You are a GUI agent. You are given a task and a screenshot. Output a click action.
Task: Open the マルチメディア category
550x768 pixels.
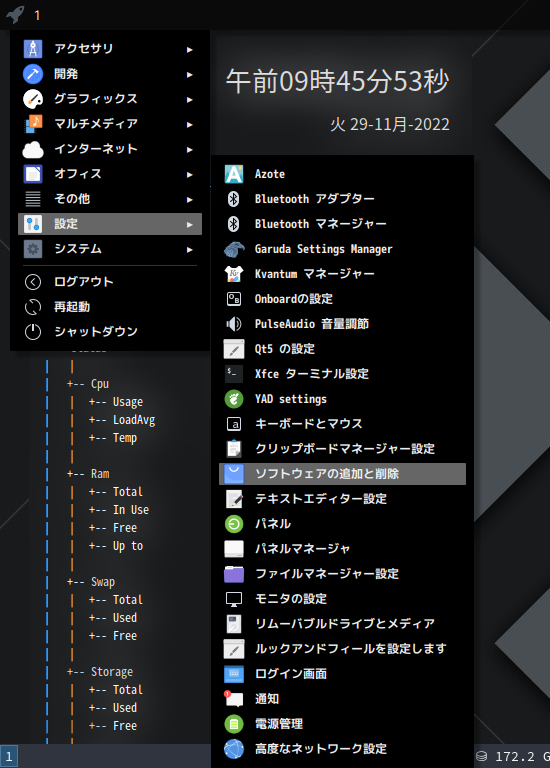[110, 124]
